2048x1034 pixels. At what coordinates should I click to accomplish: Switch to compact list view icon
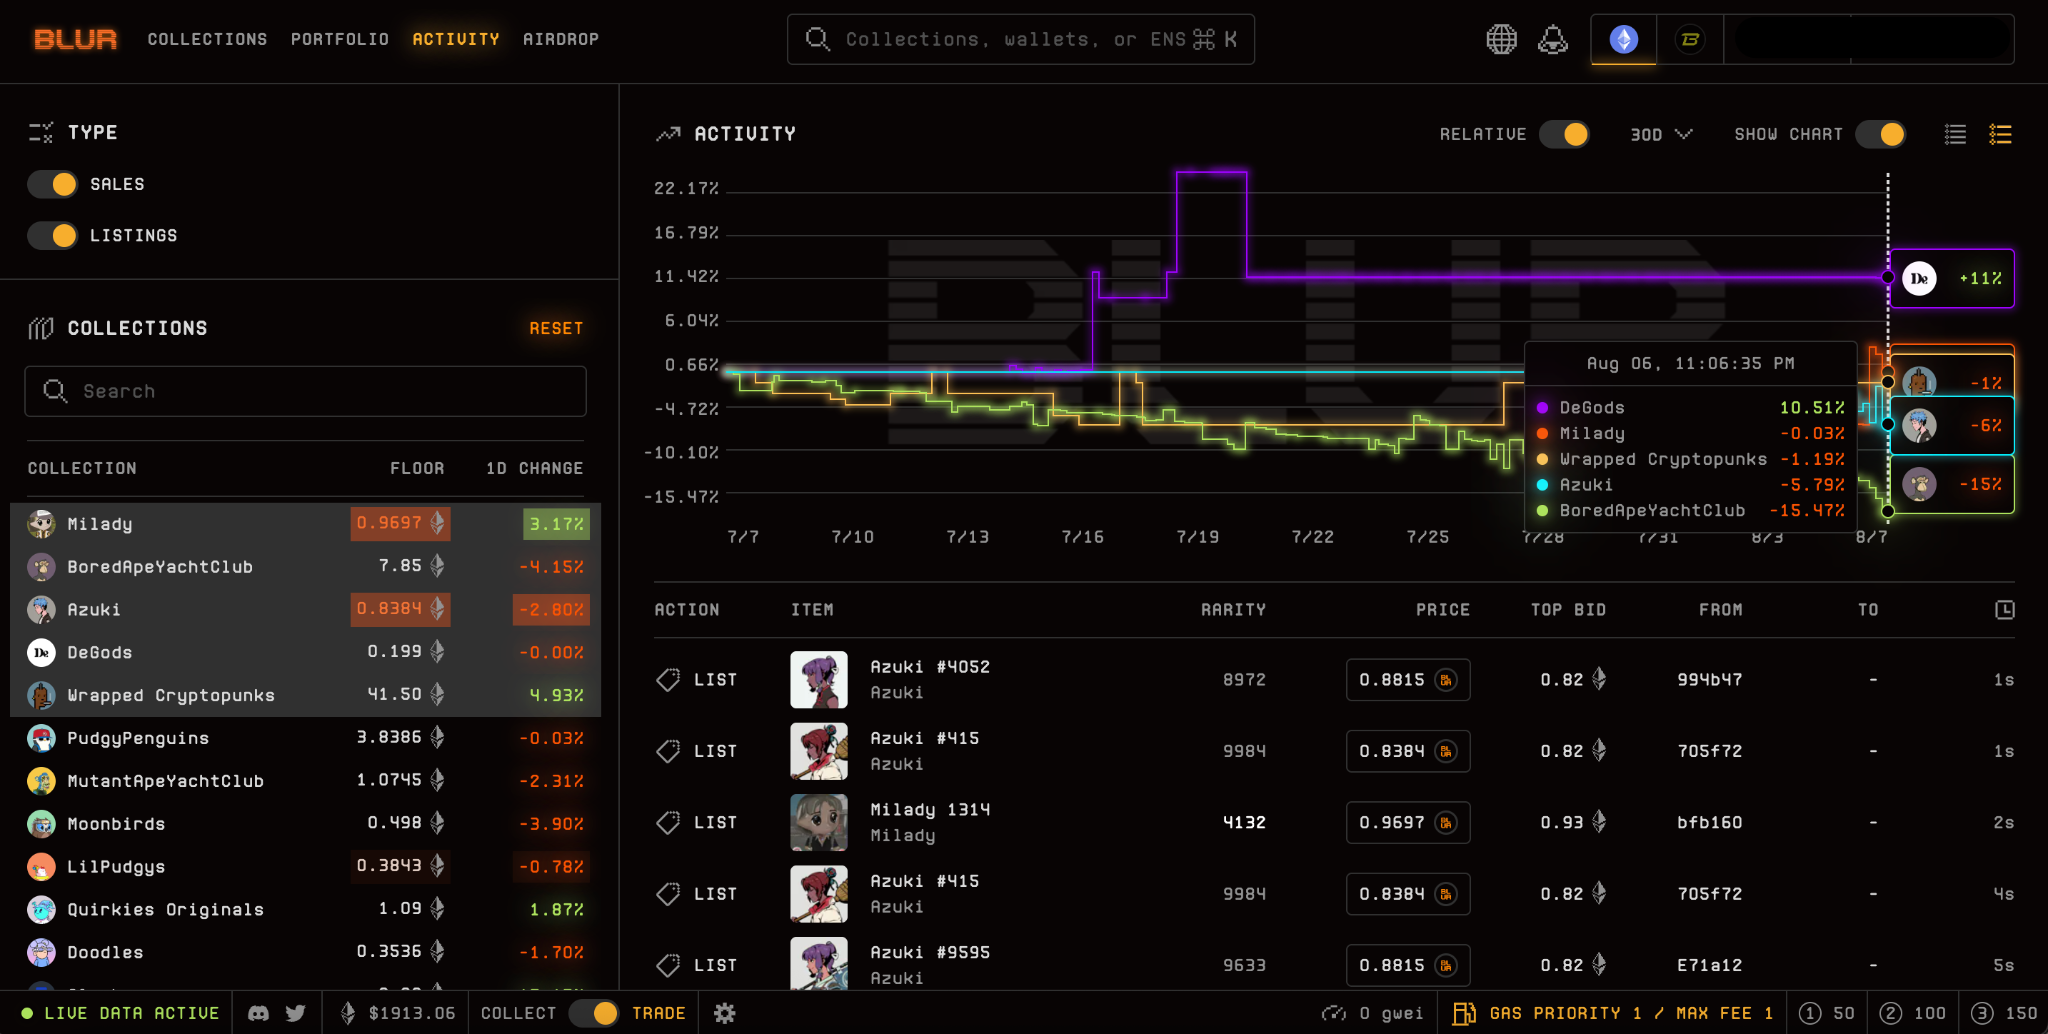[x=1955, y=134]
